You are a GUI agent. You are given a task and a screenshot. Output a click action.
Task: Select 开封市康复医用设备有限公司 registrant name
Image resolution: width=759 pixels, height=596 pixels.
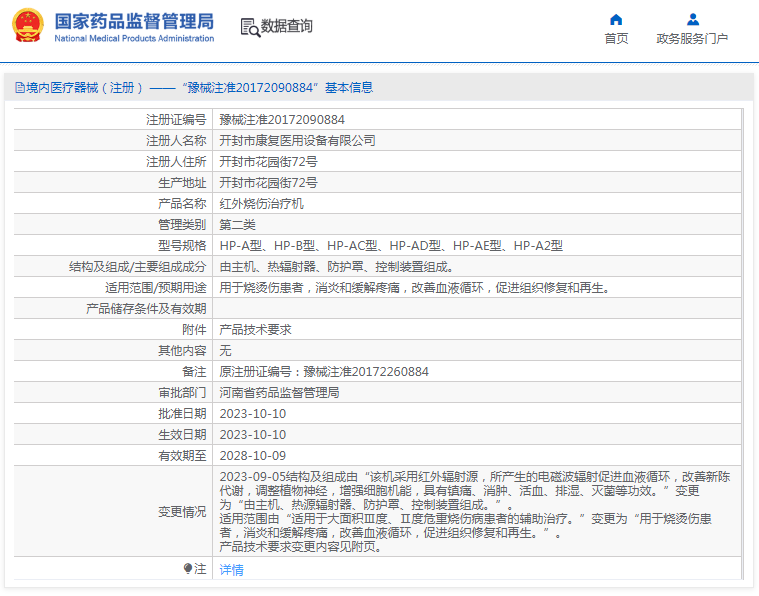pyautogui.click(x=297, y=140)
